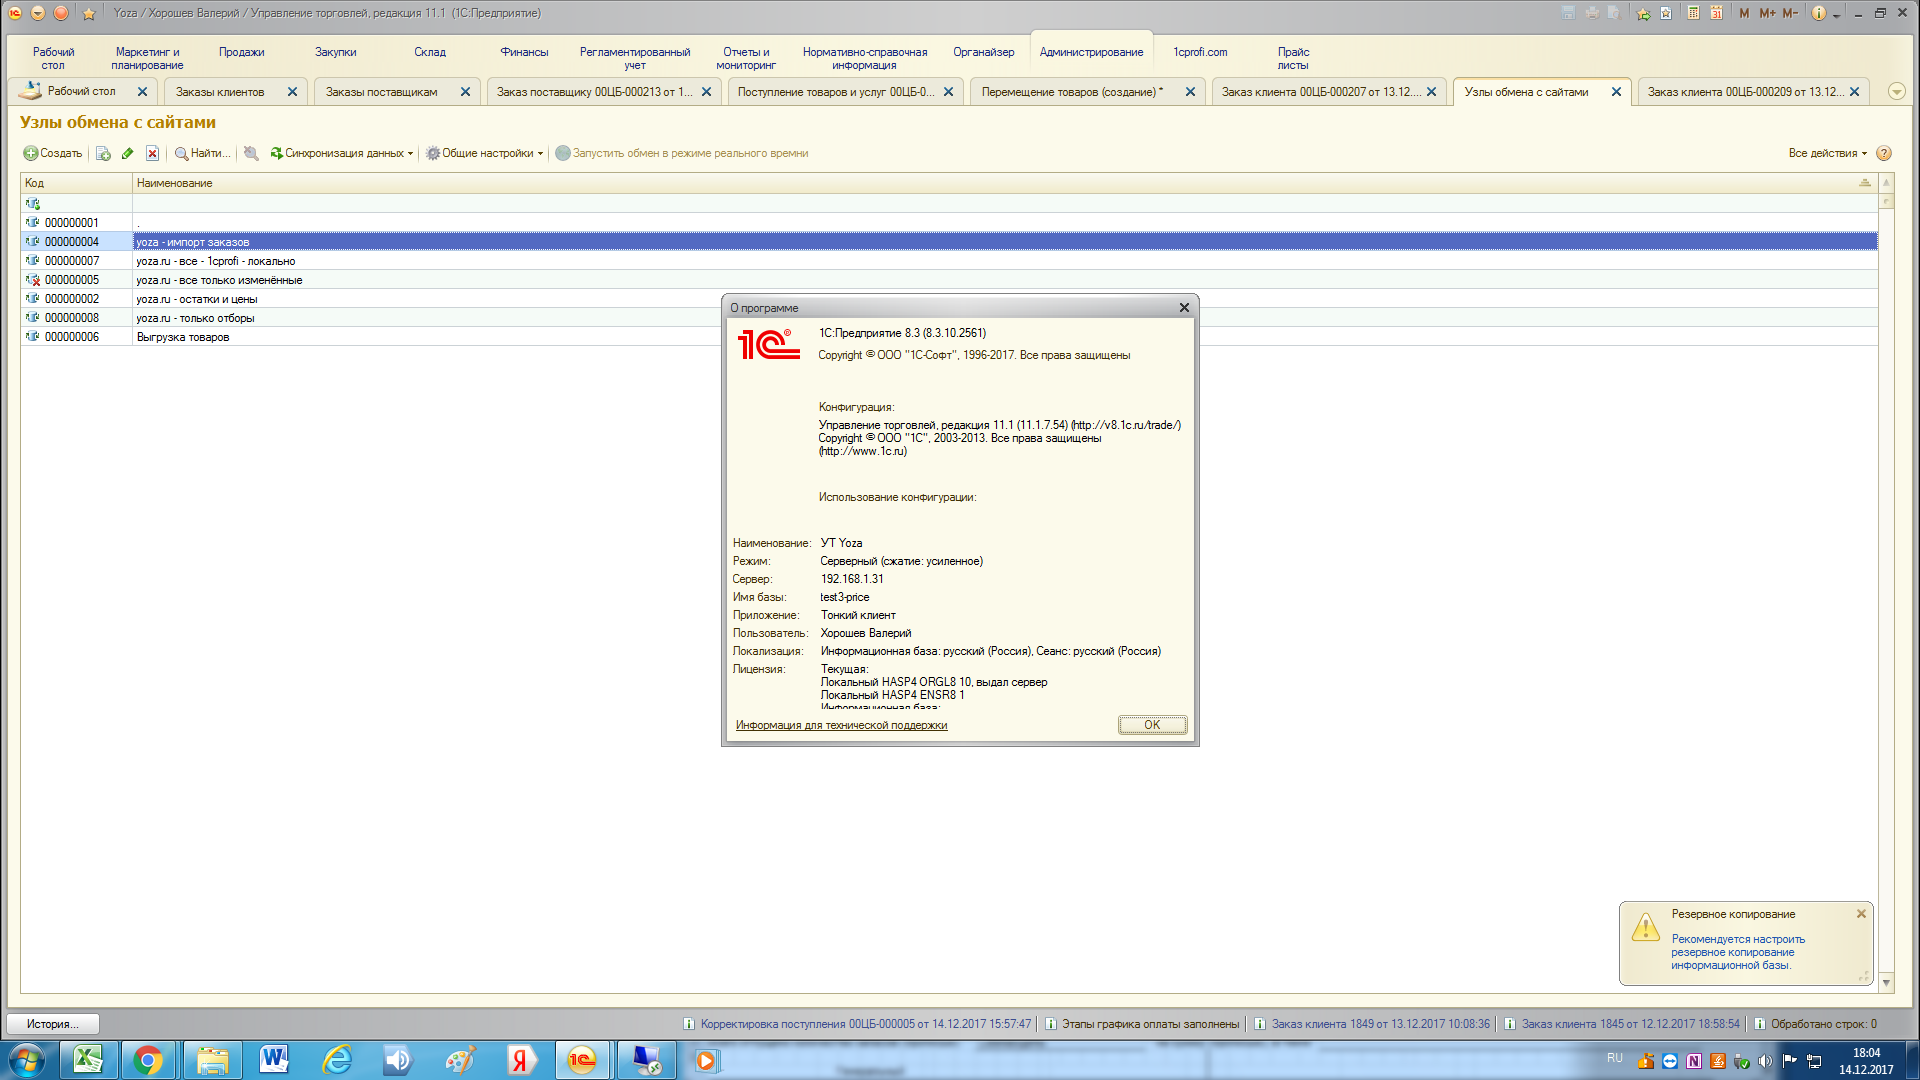
Task: Switch to Заказы клиентов tab
Action: click(220, 91)
